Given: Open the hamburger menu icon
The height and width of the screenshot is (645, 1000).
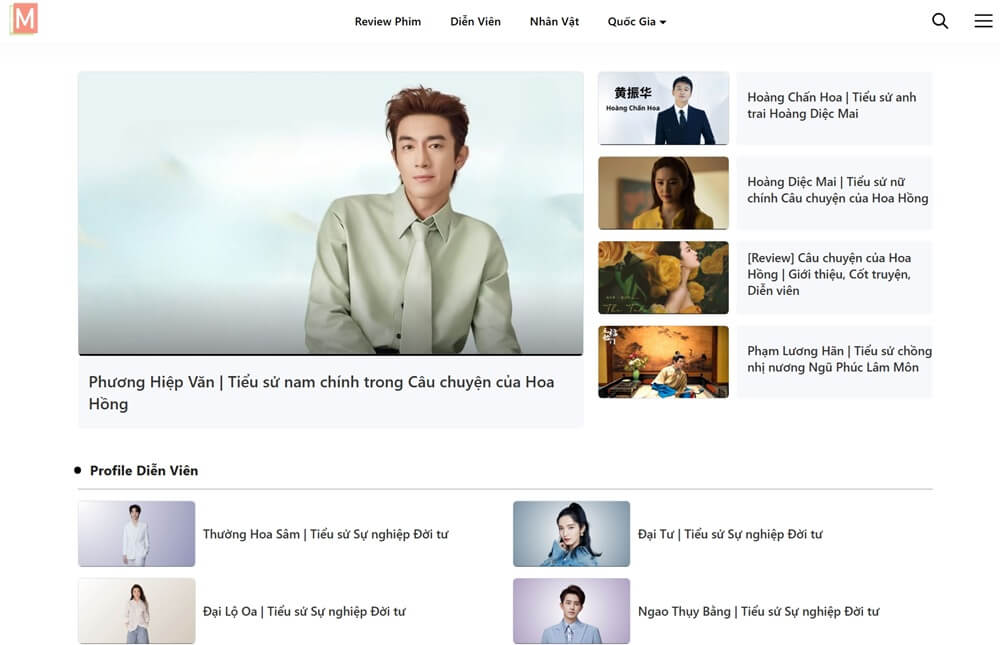Looking at the screenshot, I should click(x=983, y=21).
